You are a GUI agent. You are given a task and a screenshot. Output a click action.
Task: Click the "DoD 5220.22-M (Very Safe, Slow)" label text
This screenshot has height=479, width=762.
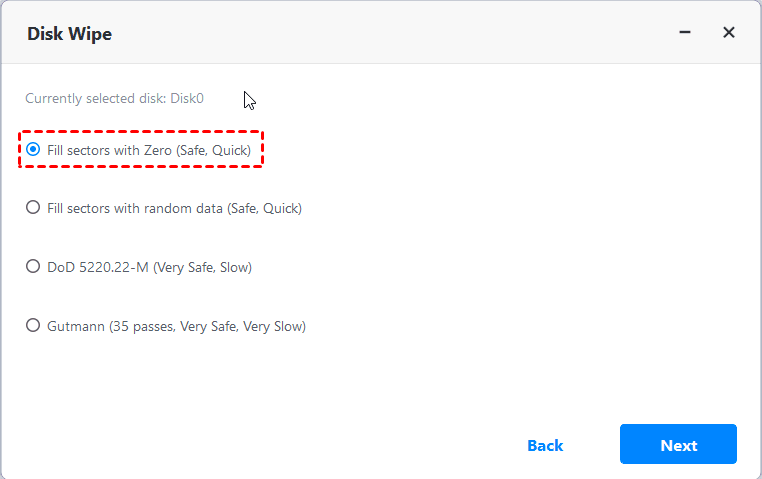(x=149, y=267)
